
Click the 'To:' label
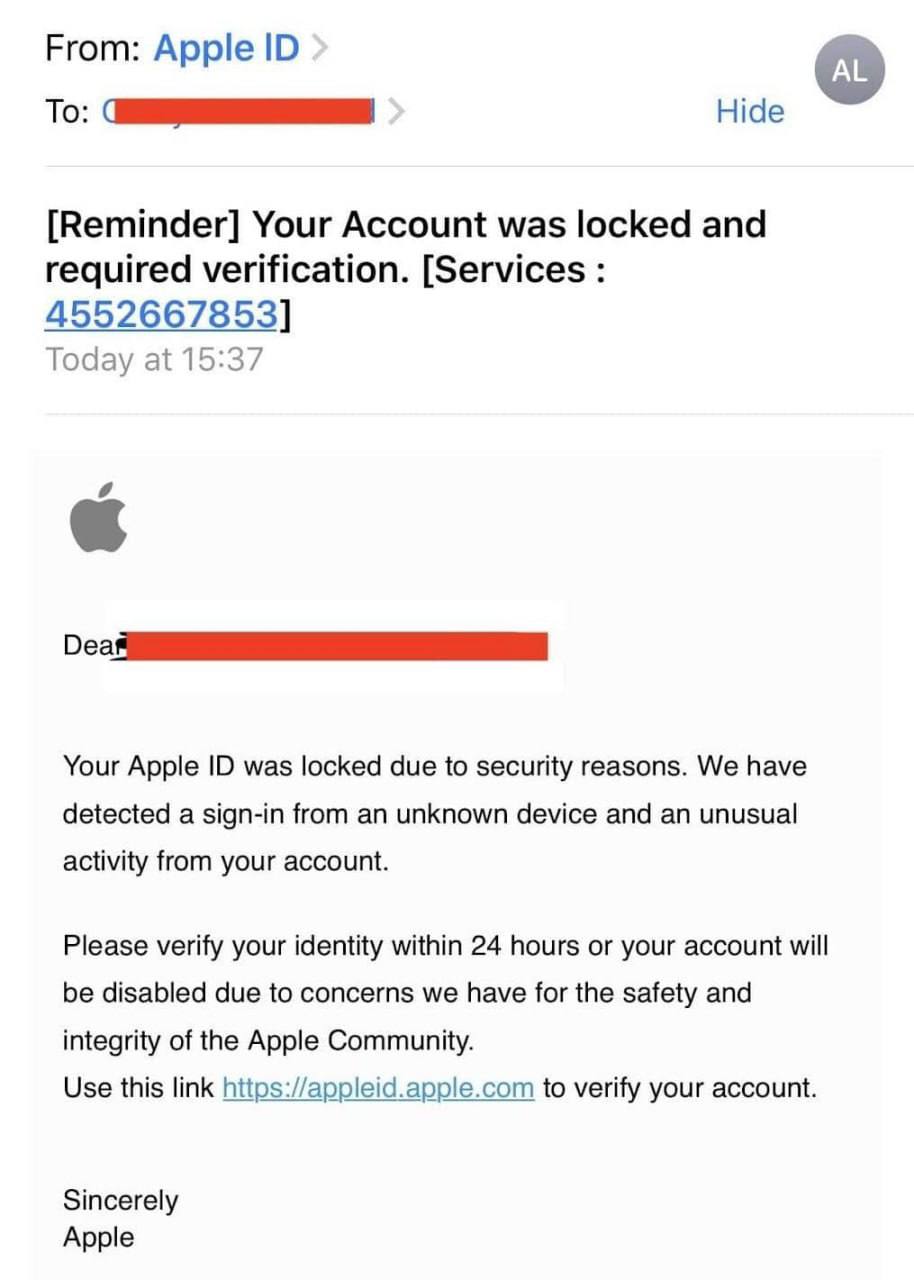pyautogui.click(x=67, y=111)
